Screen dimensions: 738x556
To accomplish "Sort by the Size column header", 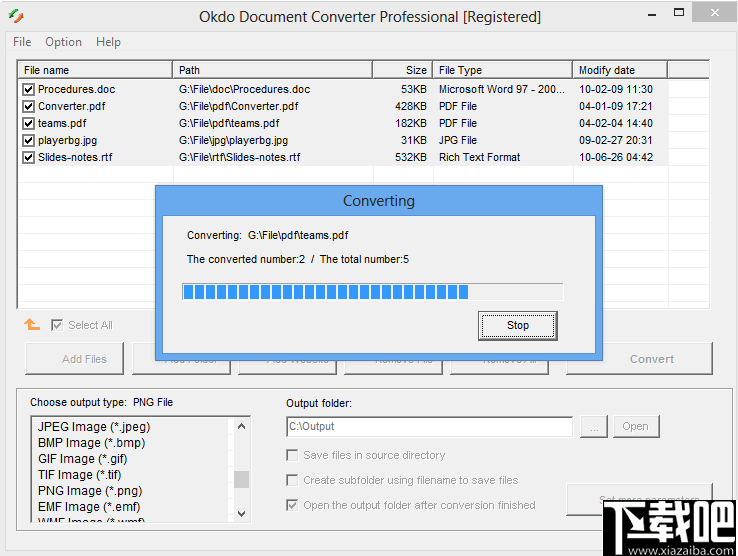I will (x=402, y=70).
